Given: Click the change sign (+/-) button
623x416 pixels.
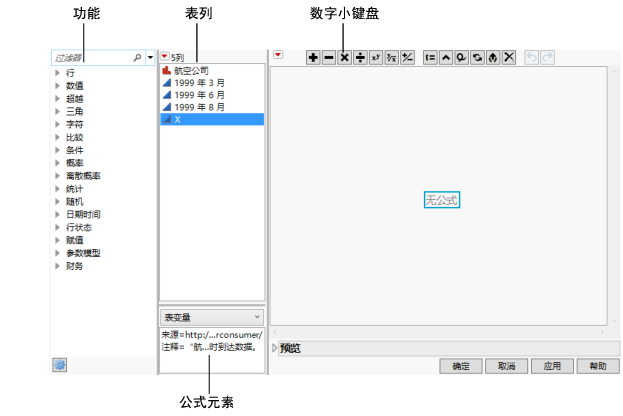Looking at the screenshot, I should 407,58.
